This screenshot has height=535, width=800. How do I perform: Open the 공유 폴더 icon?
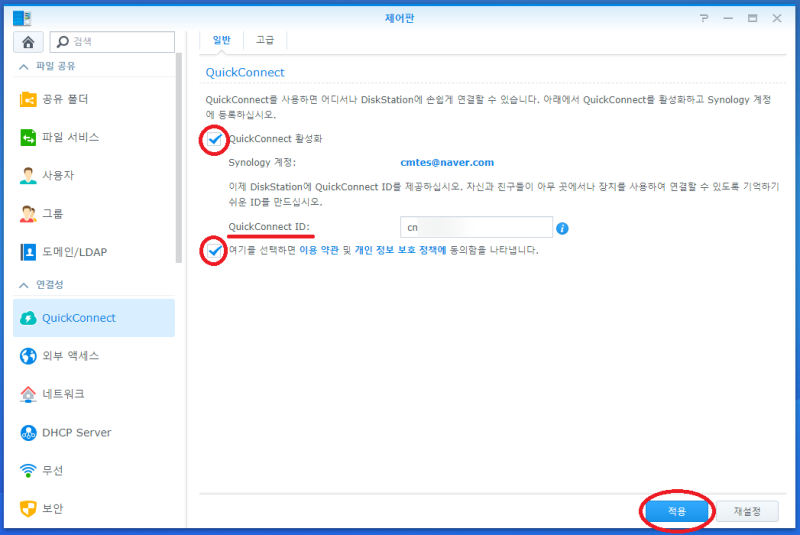tap(28, 99)
